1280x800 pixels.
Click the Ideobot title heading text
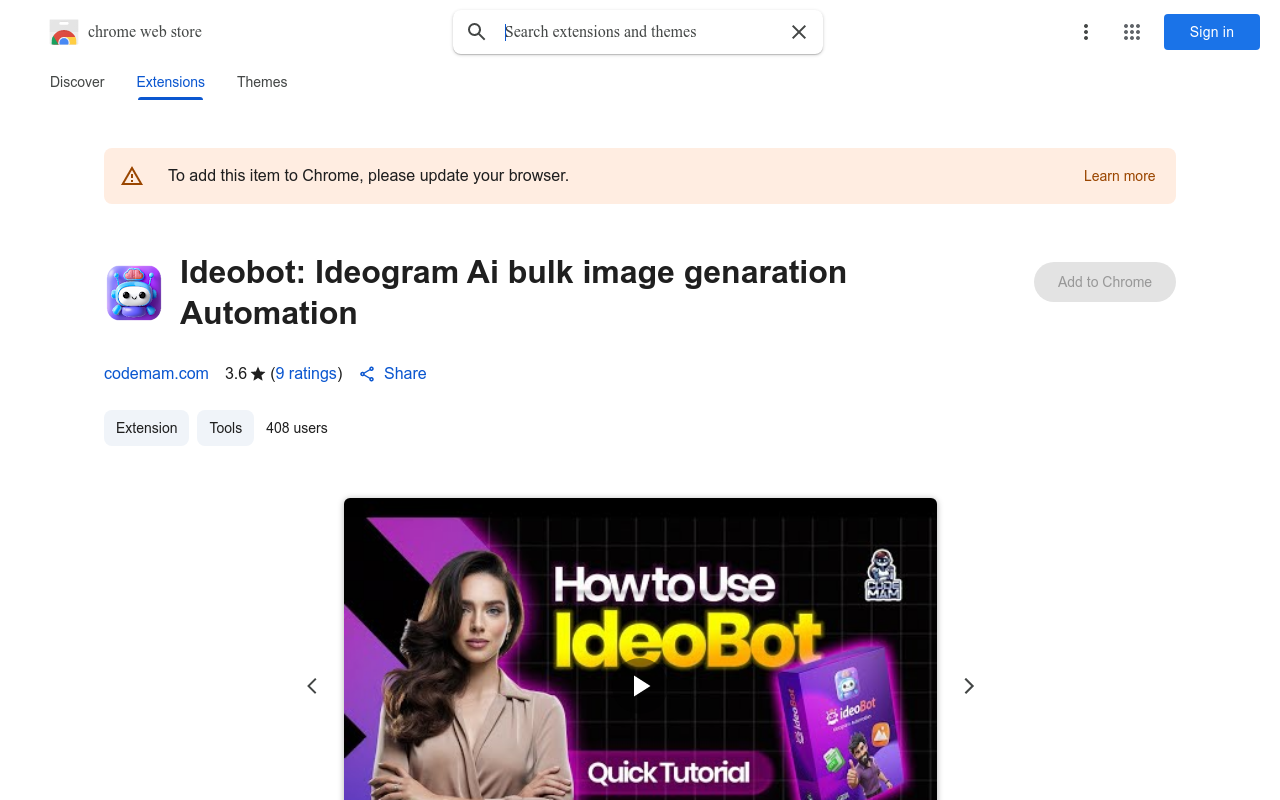[513, 292]
